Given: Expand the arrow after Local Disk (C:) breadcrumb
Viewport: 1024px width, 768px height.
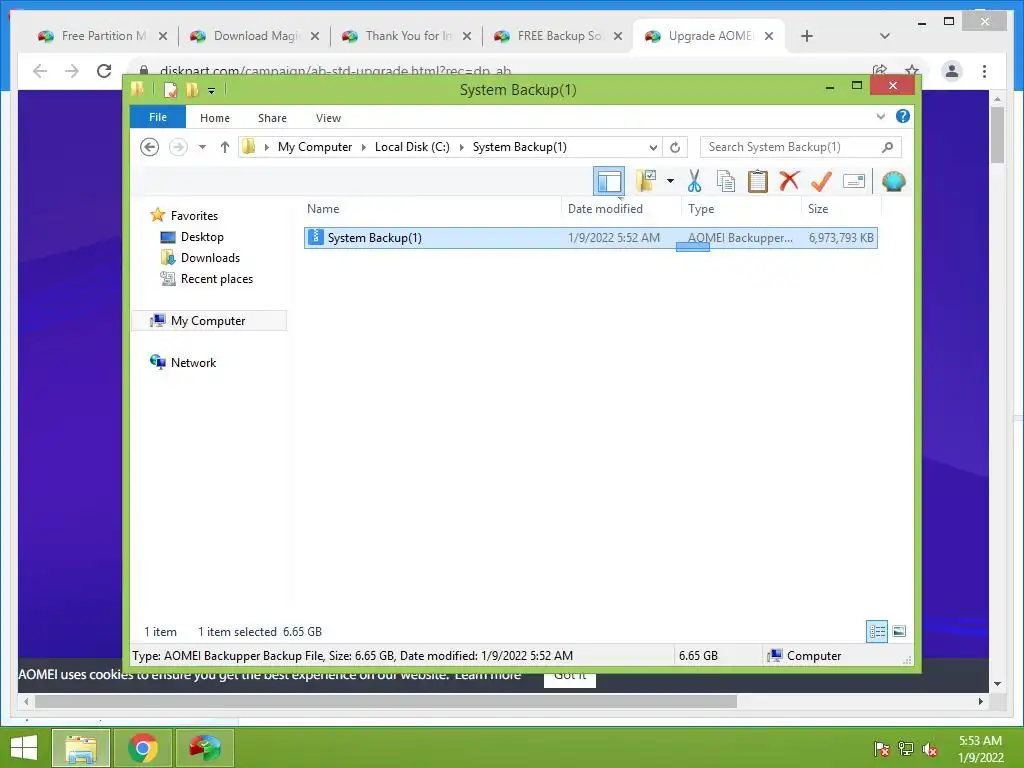Looking at the screenshot, I should (x=461, y=147).
